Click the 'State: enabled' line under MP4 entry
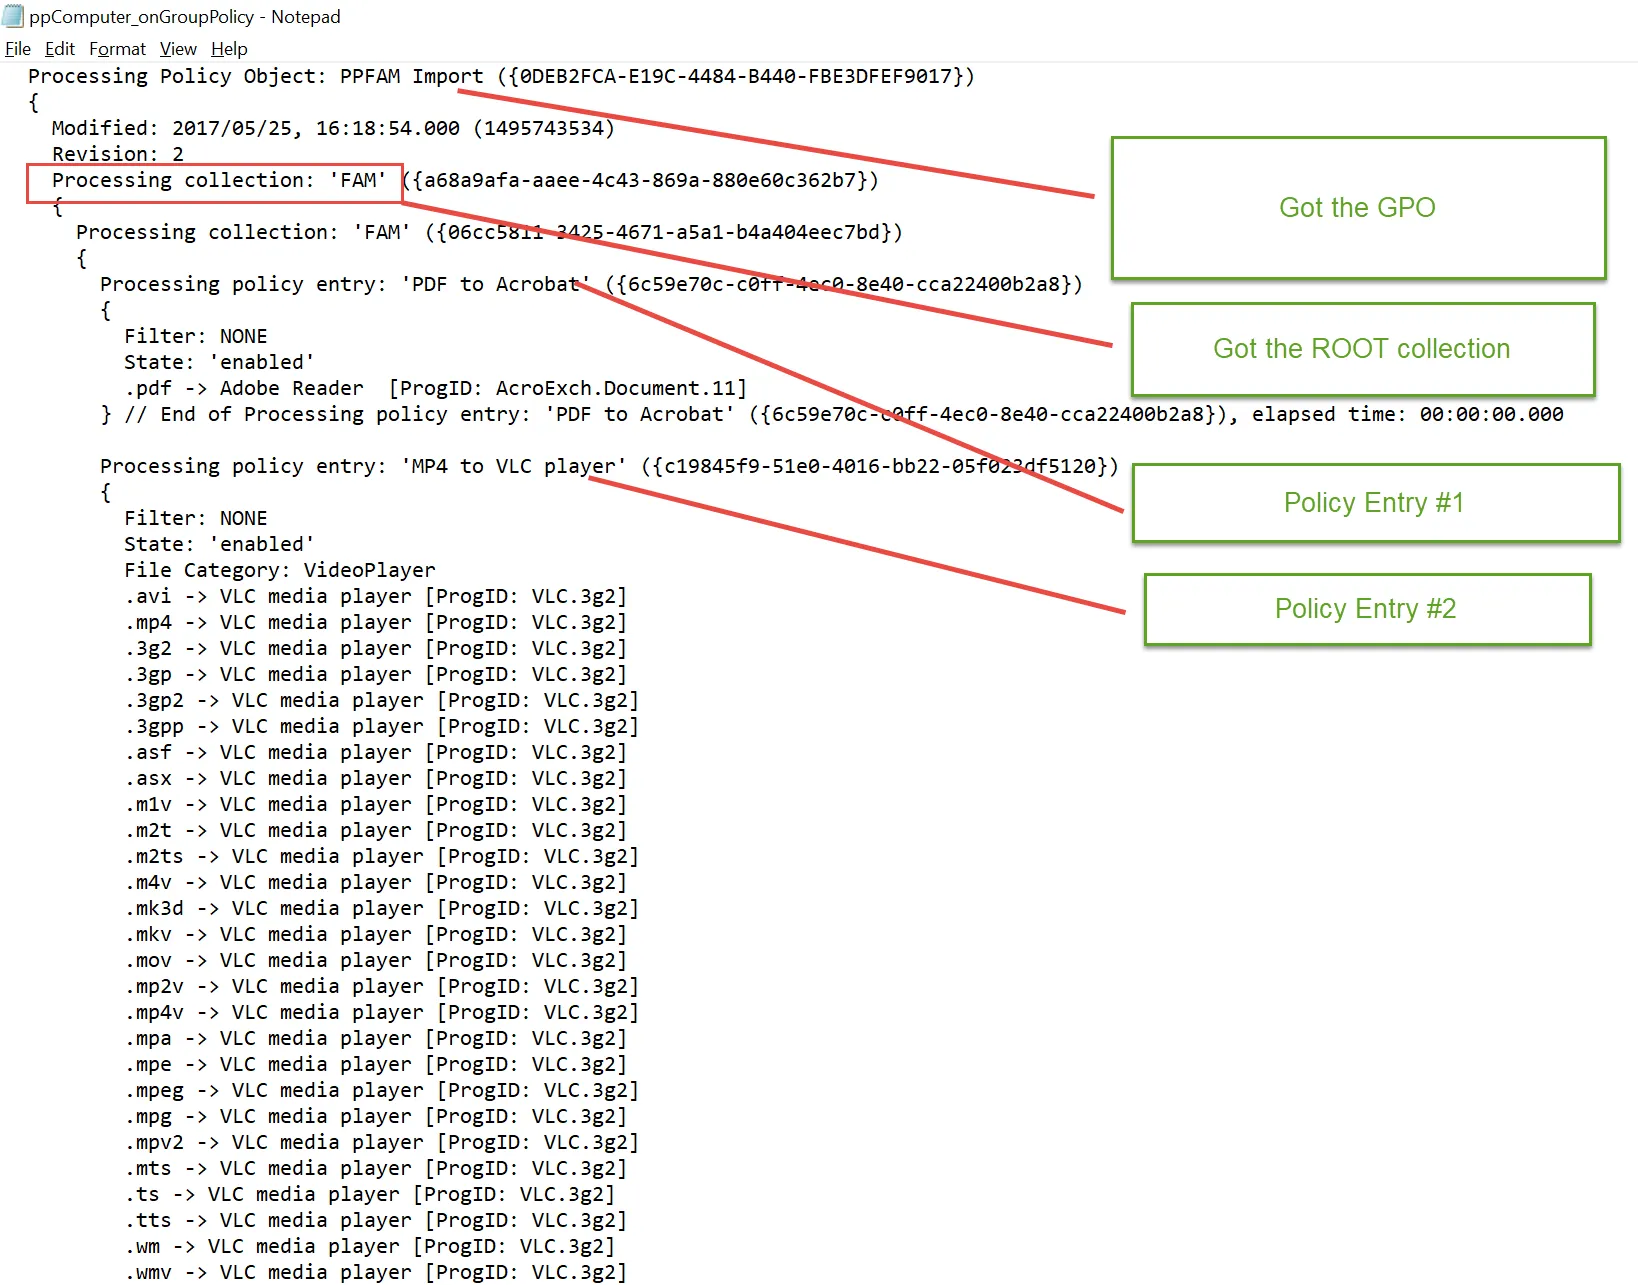This screenshot has width=1638, height=1285. click(218, 543)
